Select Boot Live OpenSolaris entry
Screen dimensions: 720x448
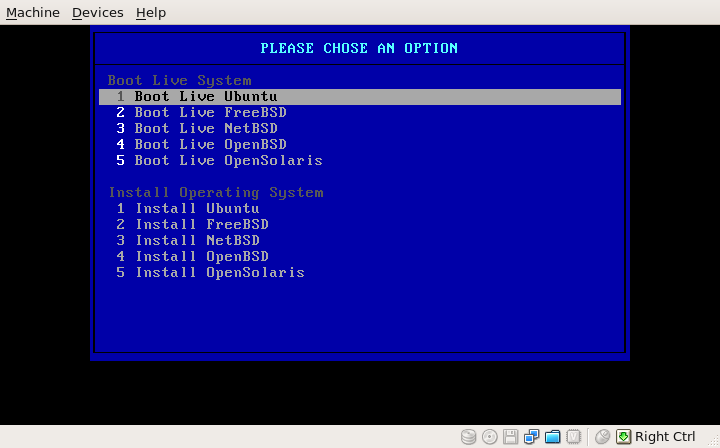click(228, 161)
